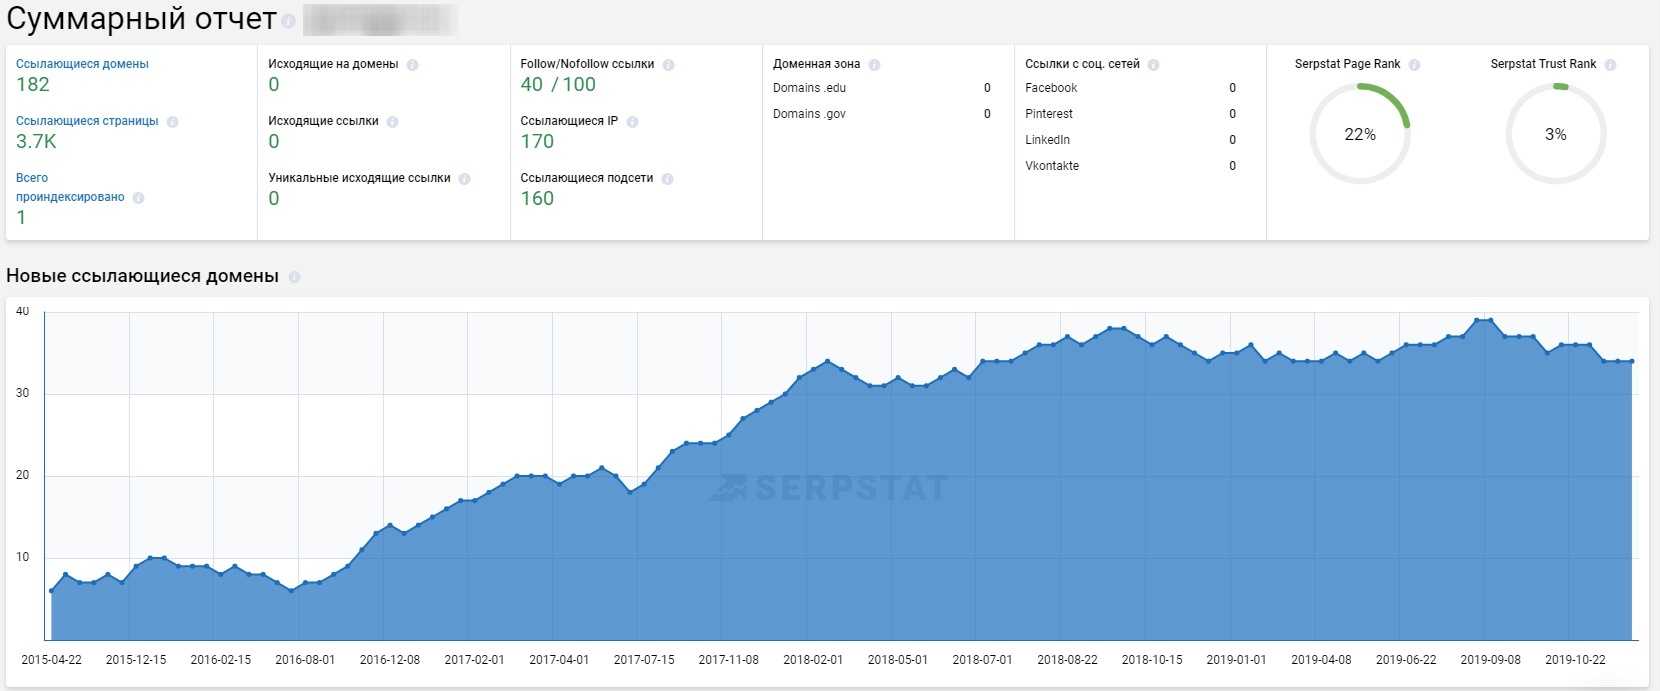Click the 22% Page Rank gauge

point(1360,134)
